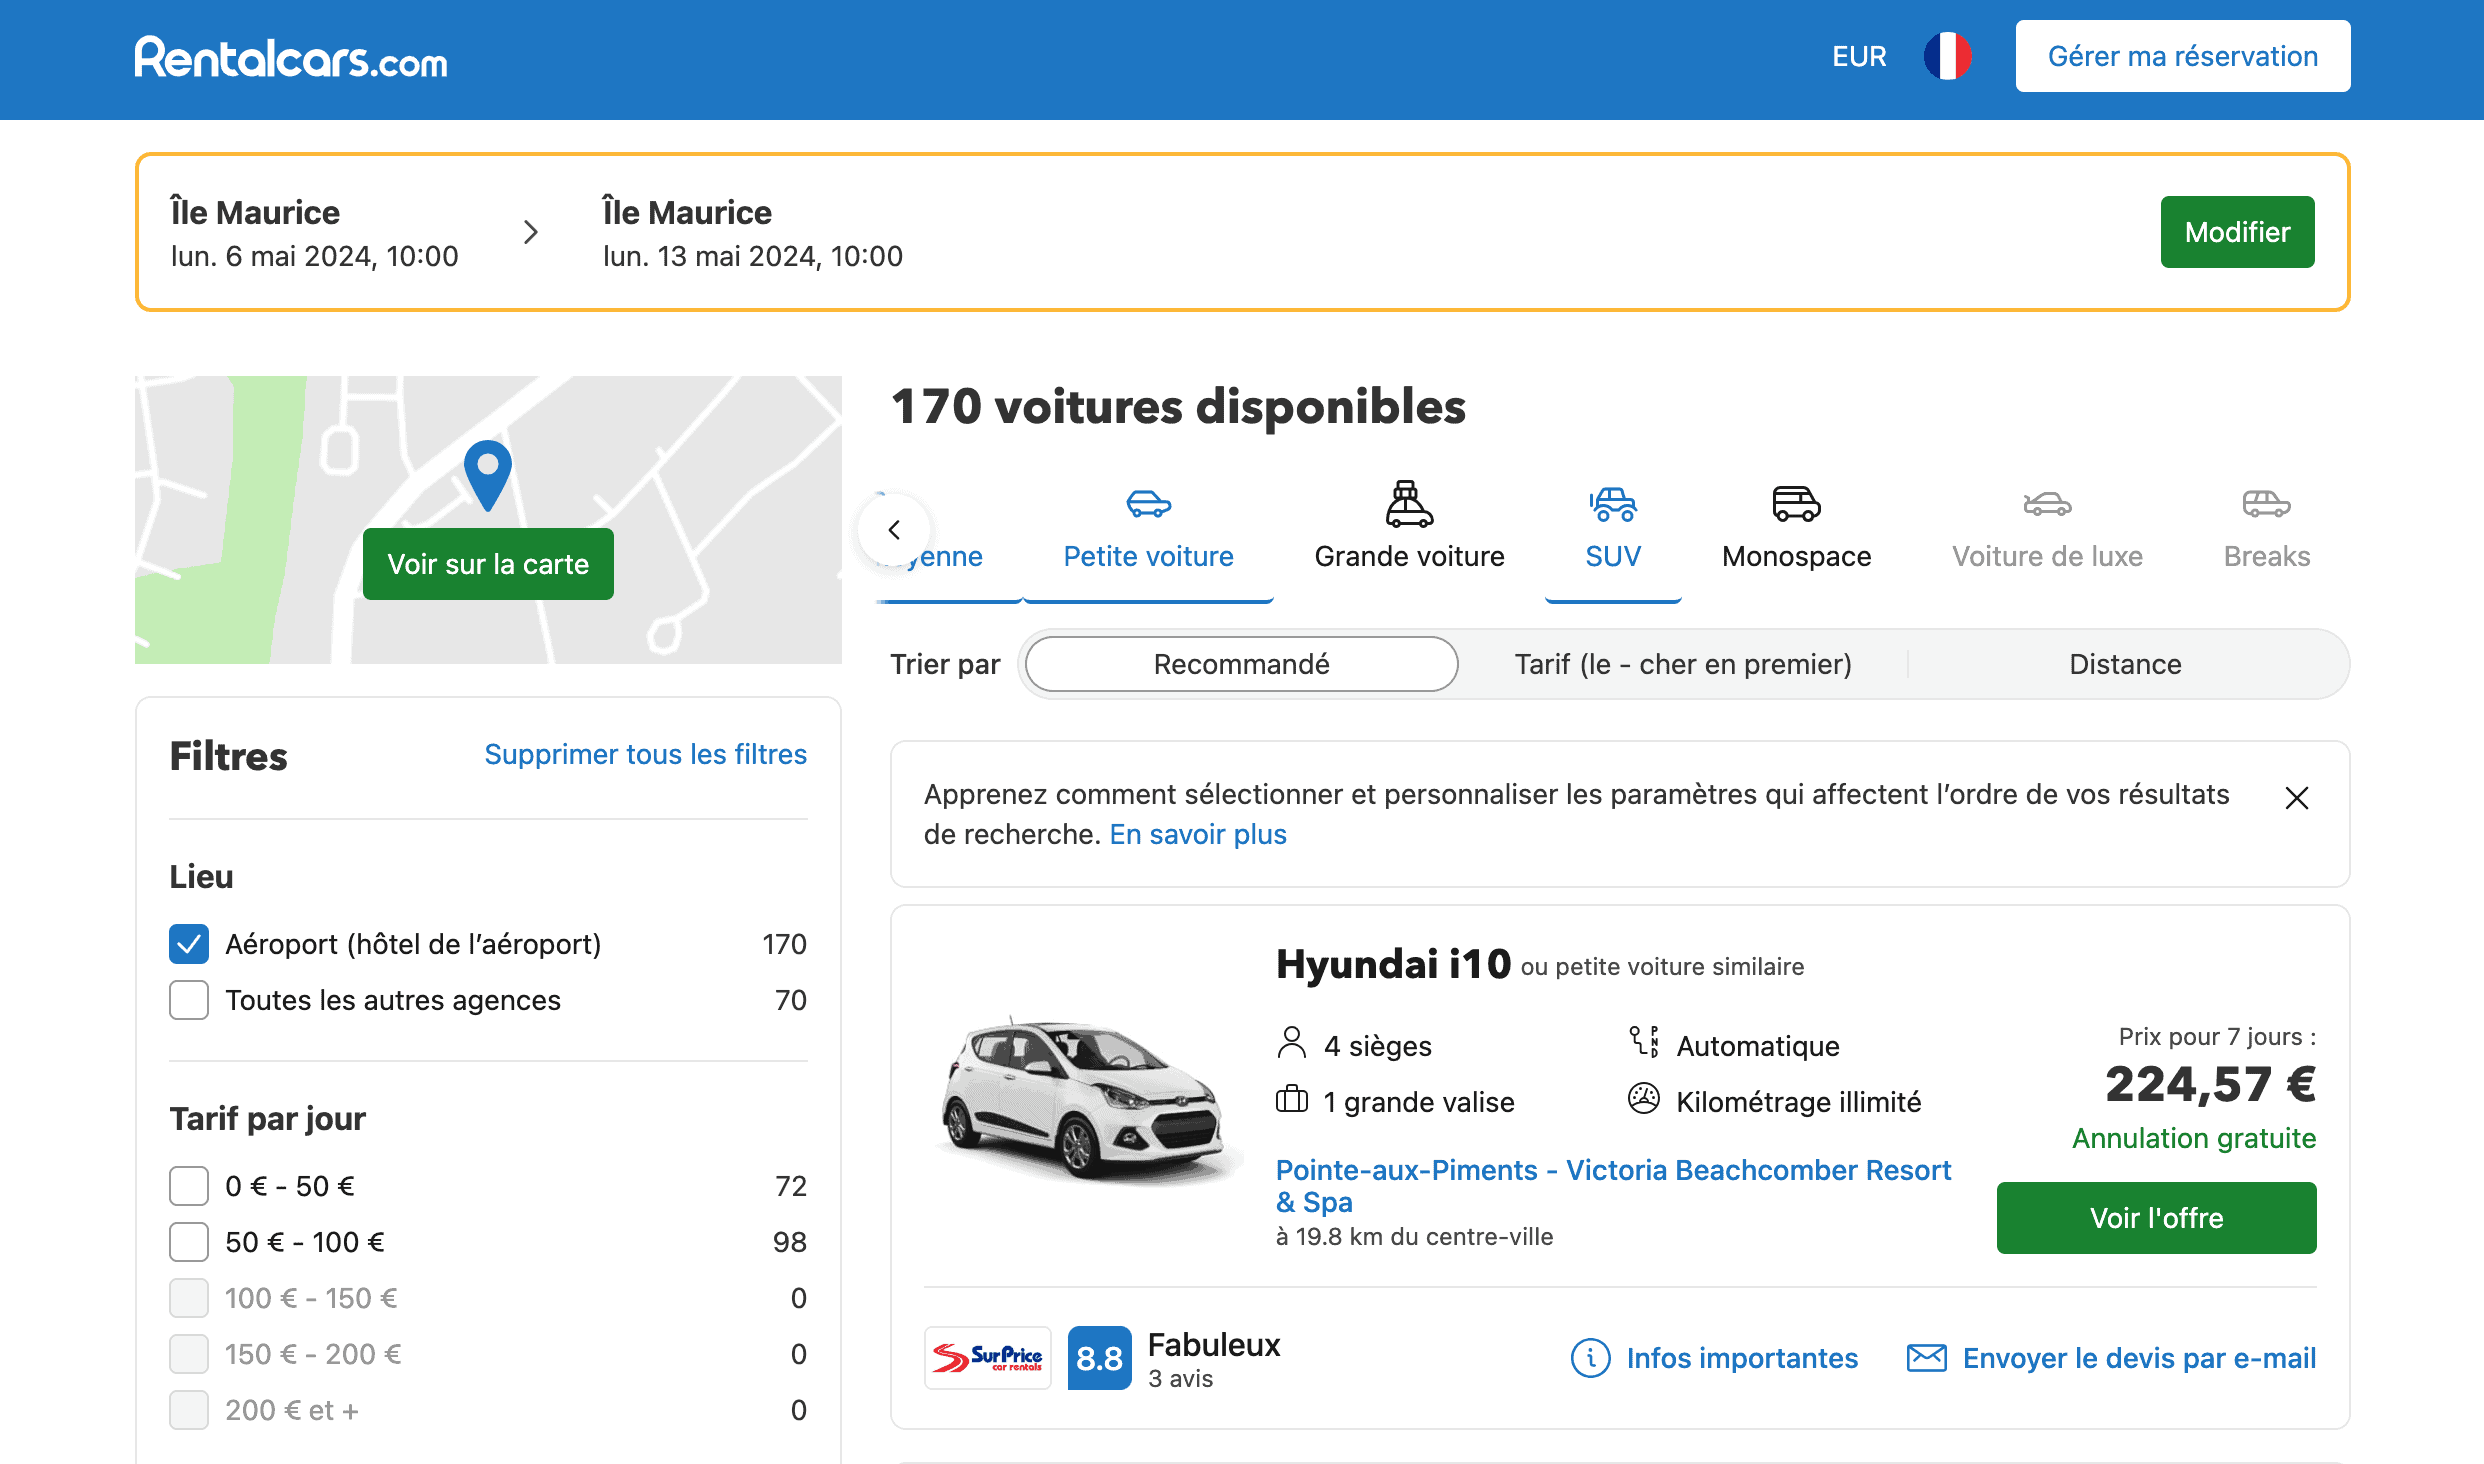Tick the 50 € - 100 € checkbox
Screen dimensions: 2484x1464
[x=189, y=1242]
